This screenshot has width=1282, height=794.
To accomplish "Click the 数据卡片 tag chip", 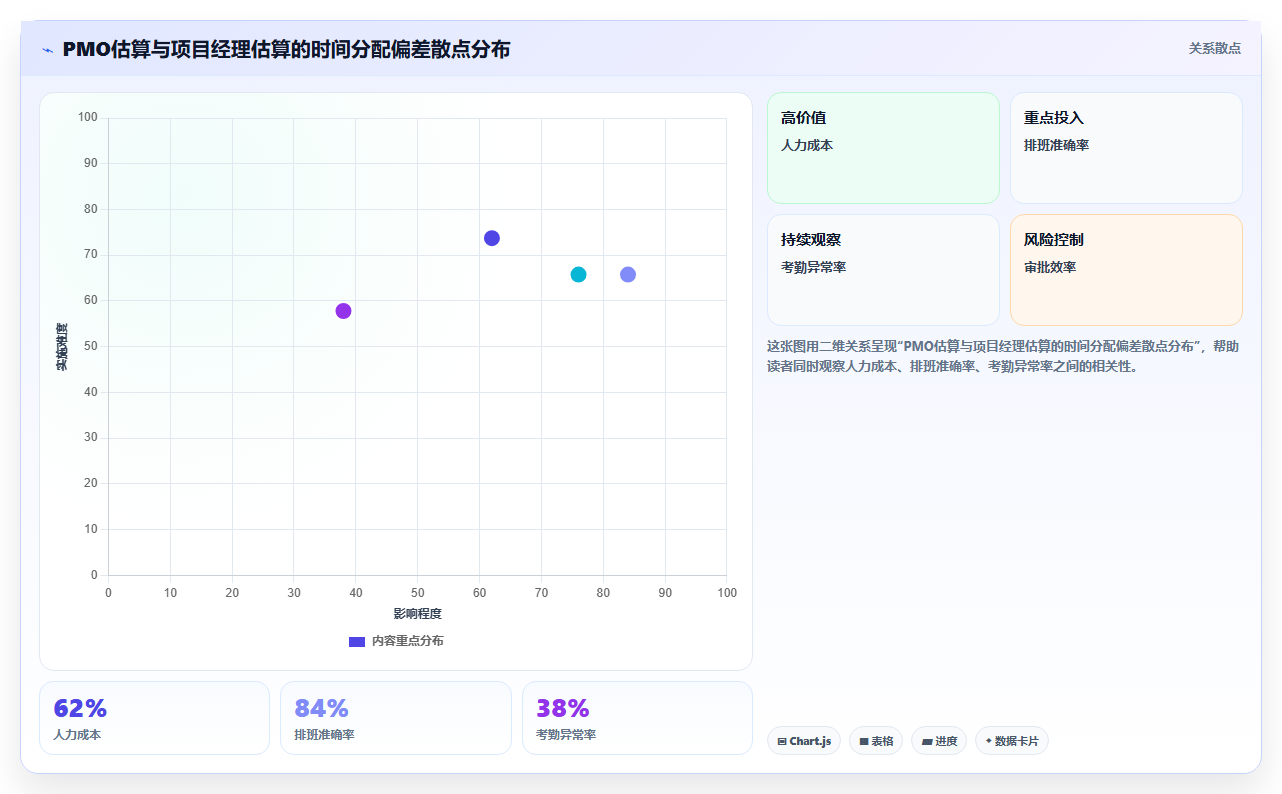I will (1012, 741).
